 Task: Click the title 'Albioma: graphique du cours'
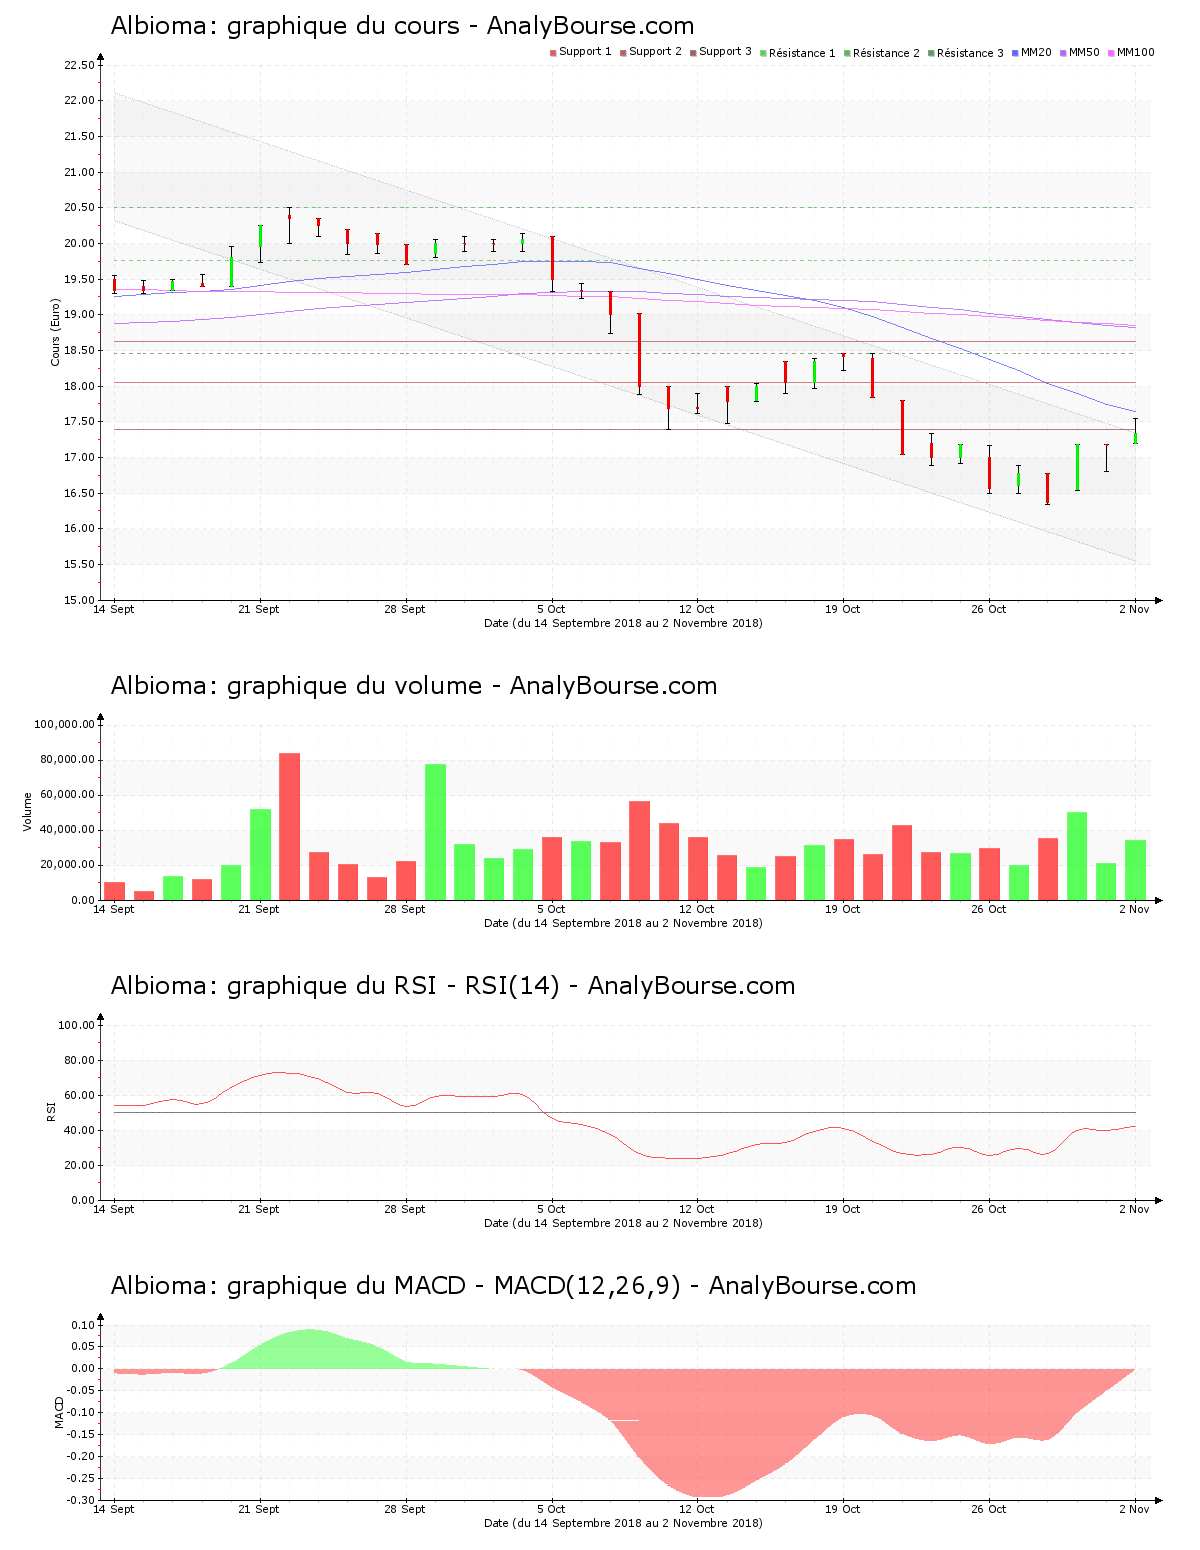tap(285, 26)
